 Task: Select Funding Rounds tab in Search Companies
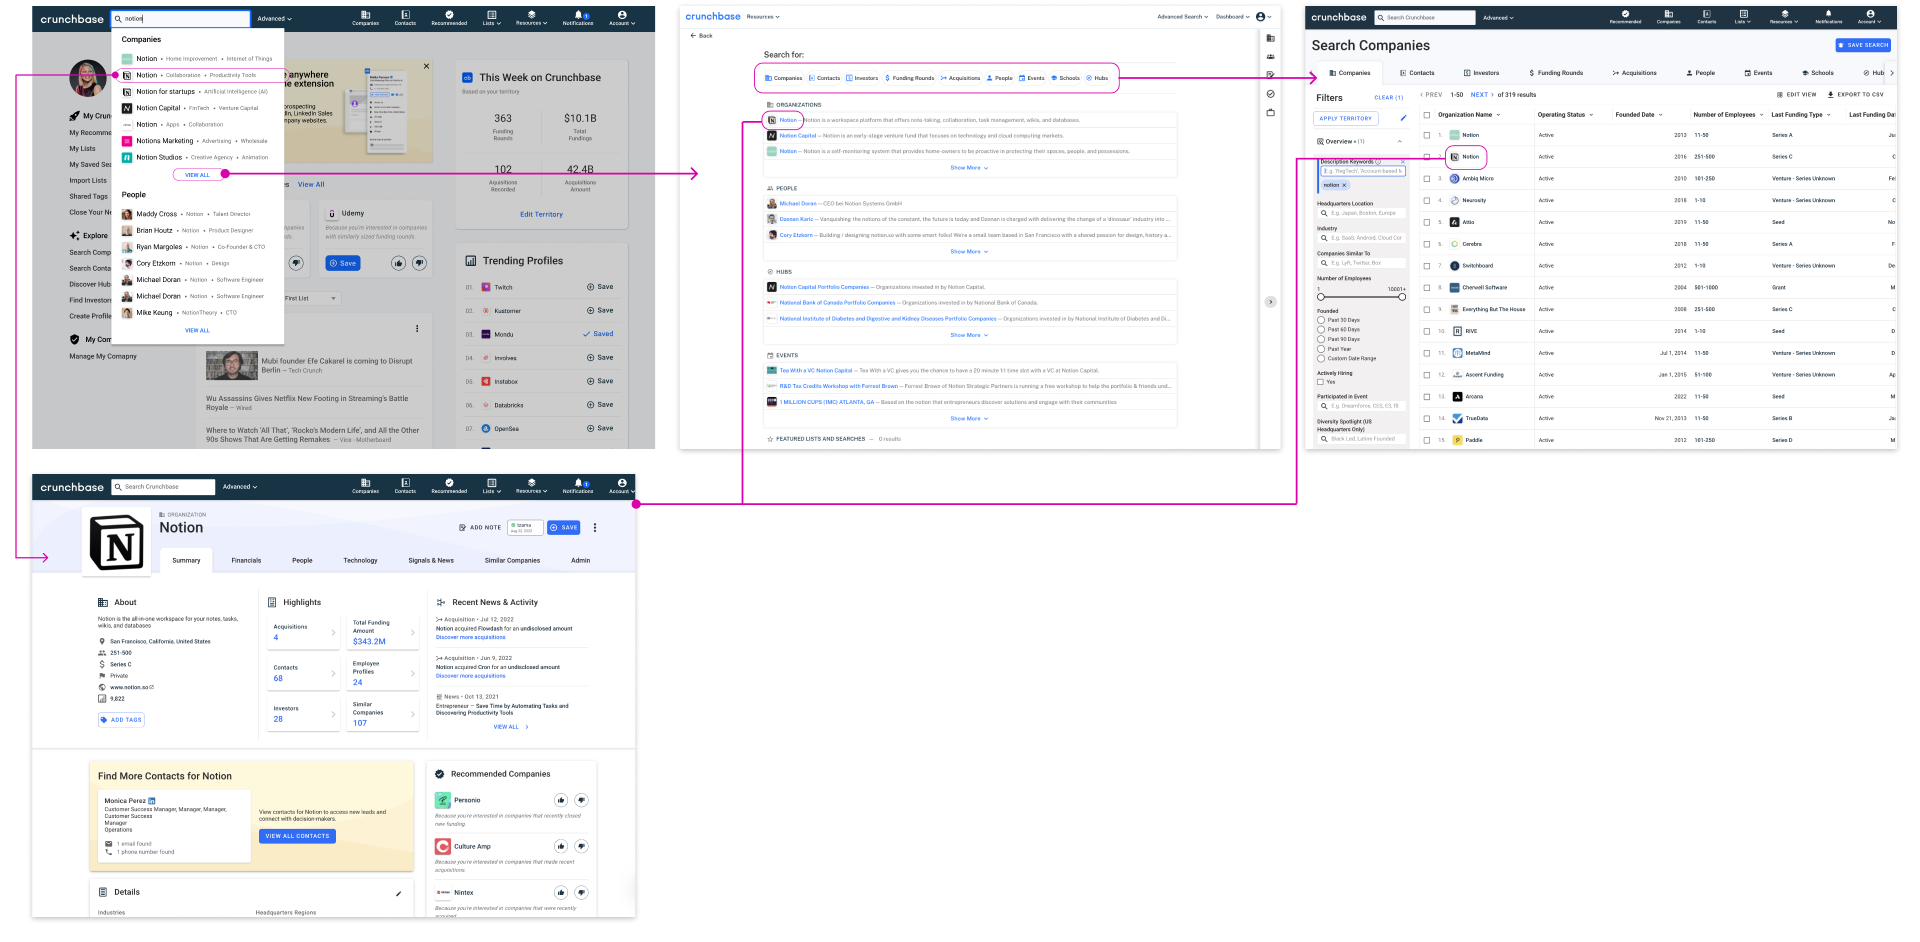tap(1556, 73)
